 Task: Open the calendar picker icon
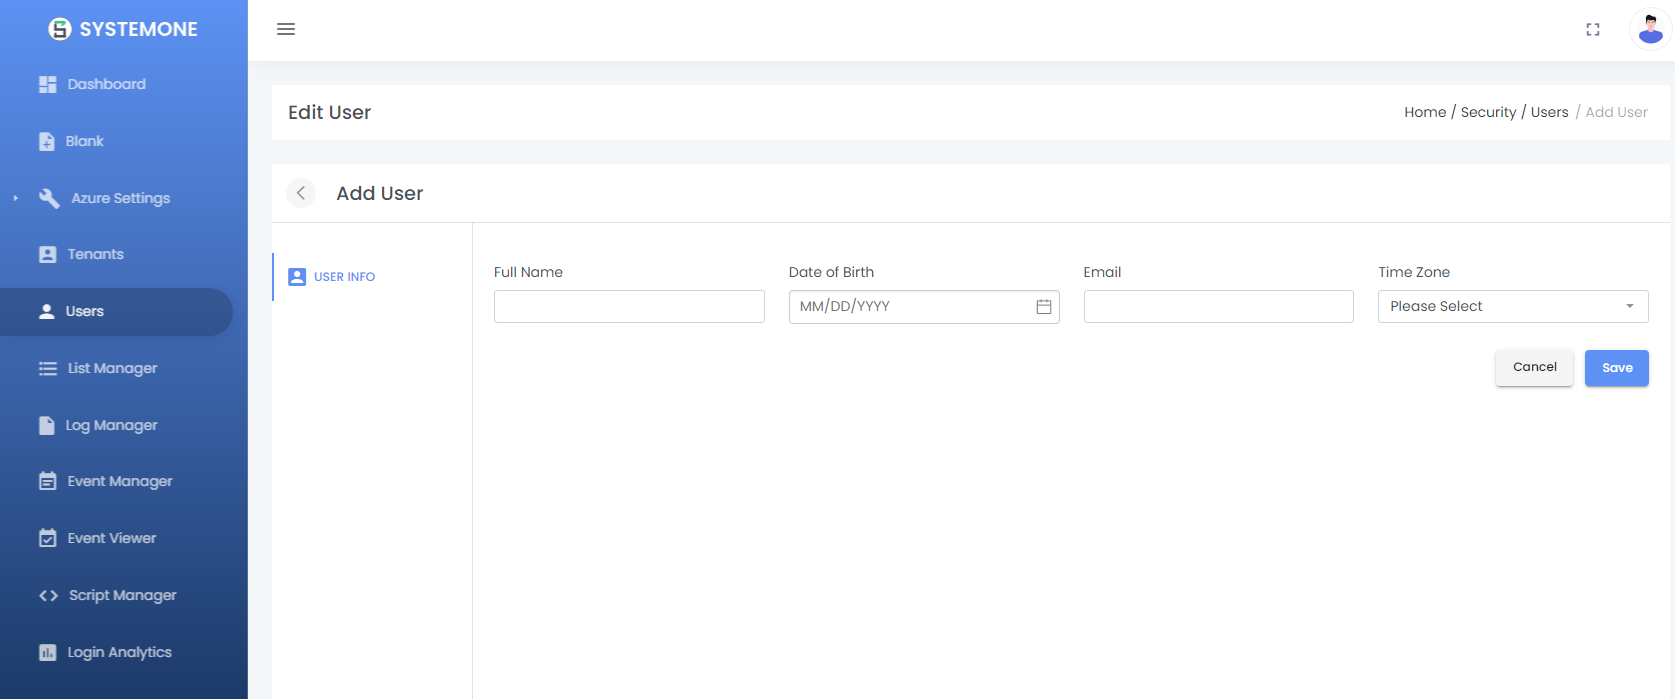tap(1043, 307)
